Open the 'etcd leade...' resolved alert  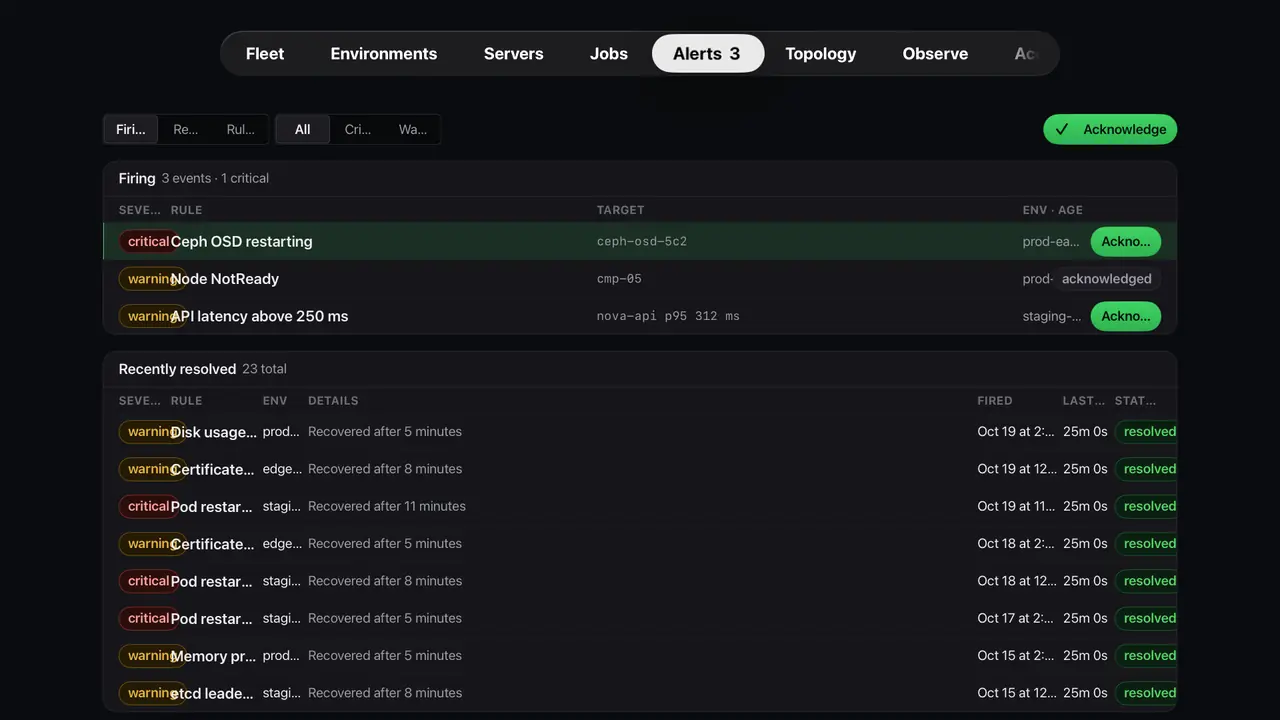(212, 693)
